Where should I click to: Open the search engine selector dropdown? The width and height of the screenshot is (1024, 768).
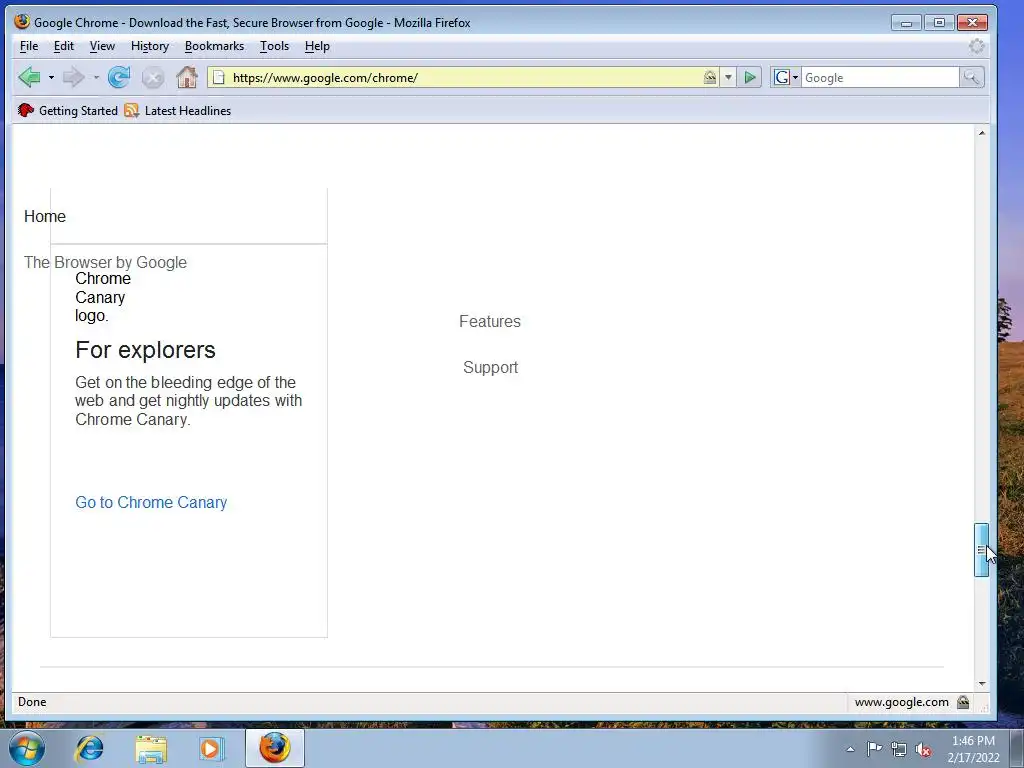click(x=786, y=78)
